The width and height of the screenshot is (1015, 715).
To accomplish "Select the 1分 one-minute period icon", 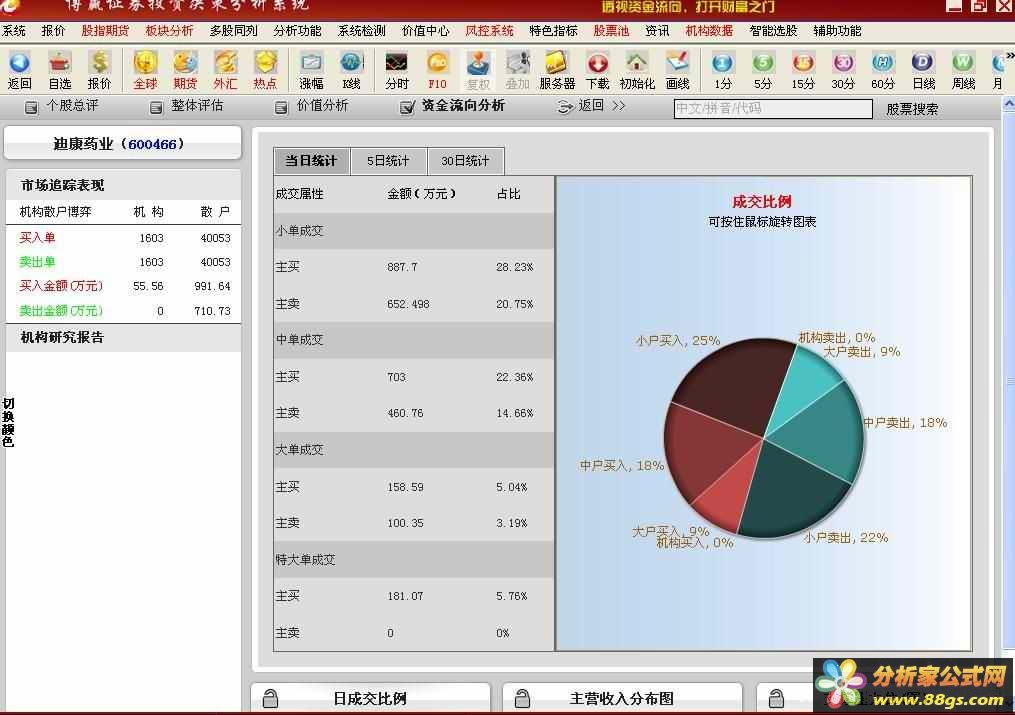I will pos(723,71).
